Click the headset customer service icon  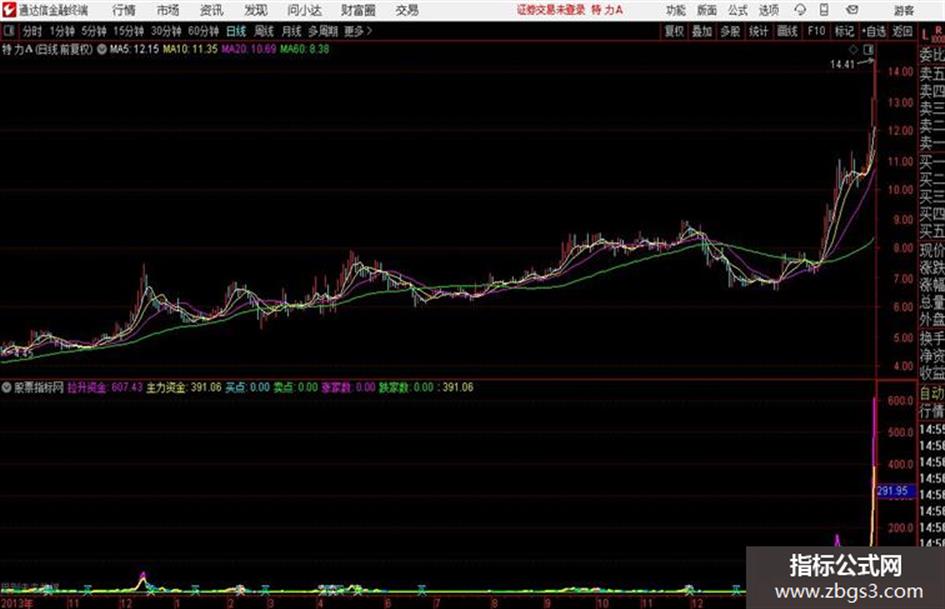tap(800, 10)
